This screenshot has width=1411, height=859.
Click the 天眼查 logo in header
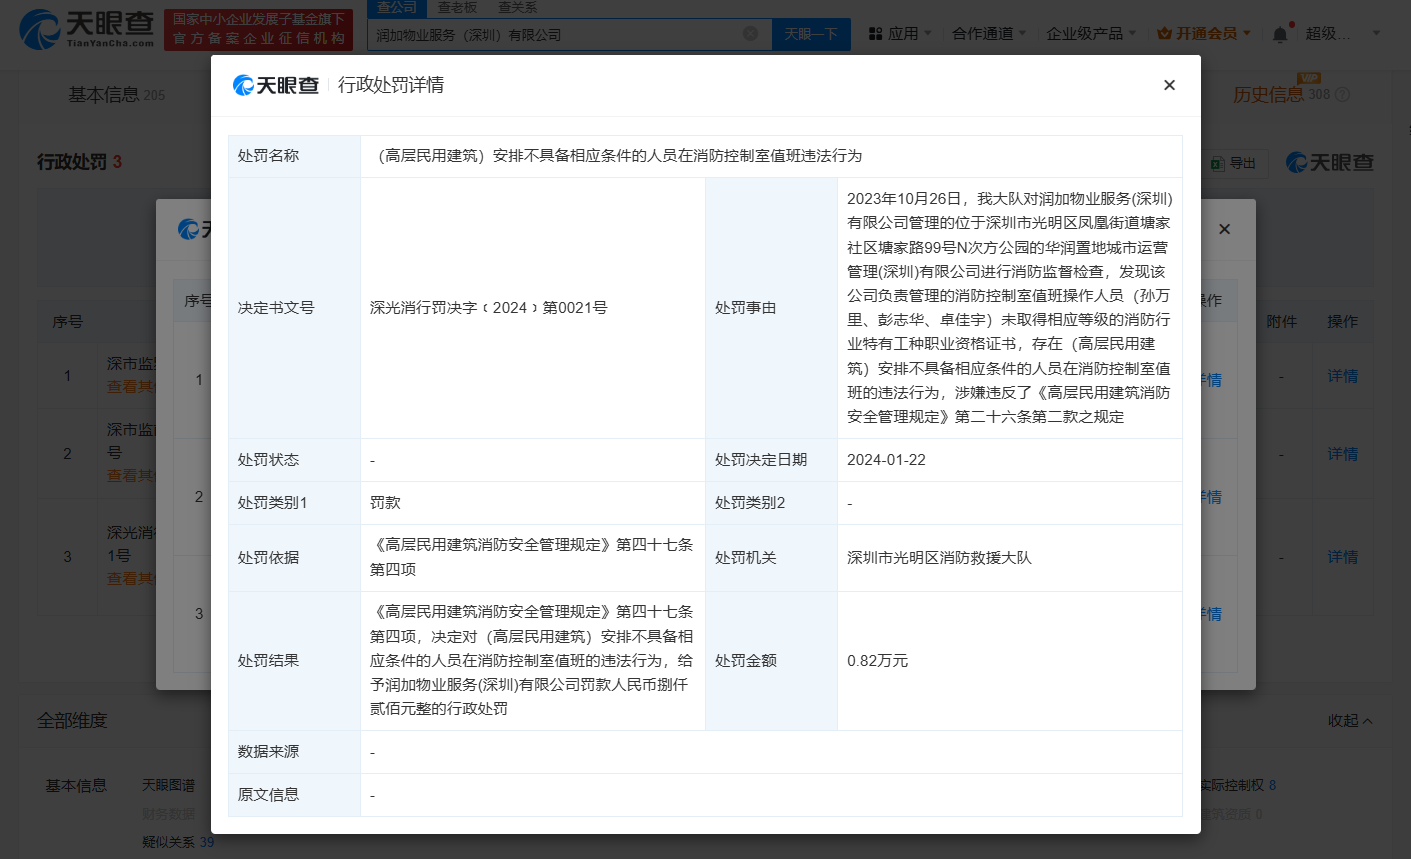88,29
